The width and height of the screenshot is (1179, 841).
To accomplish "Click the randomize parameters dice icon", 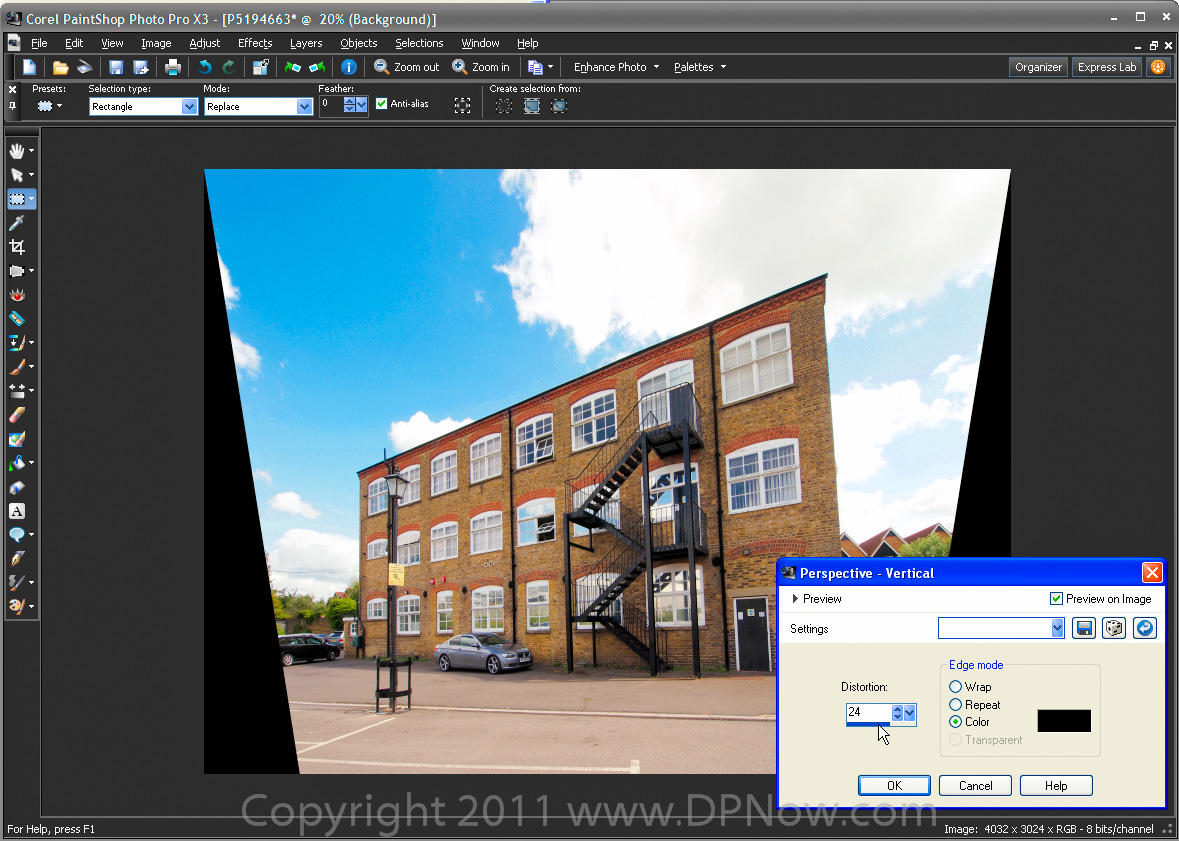I will pyautogui.click(x=1113, y=628).
